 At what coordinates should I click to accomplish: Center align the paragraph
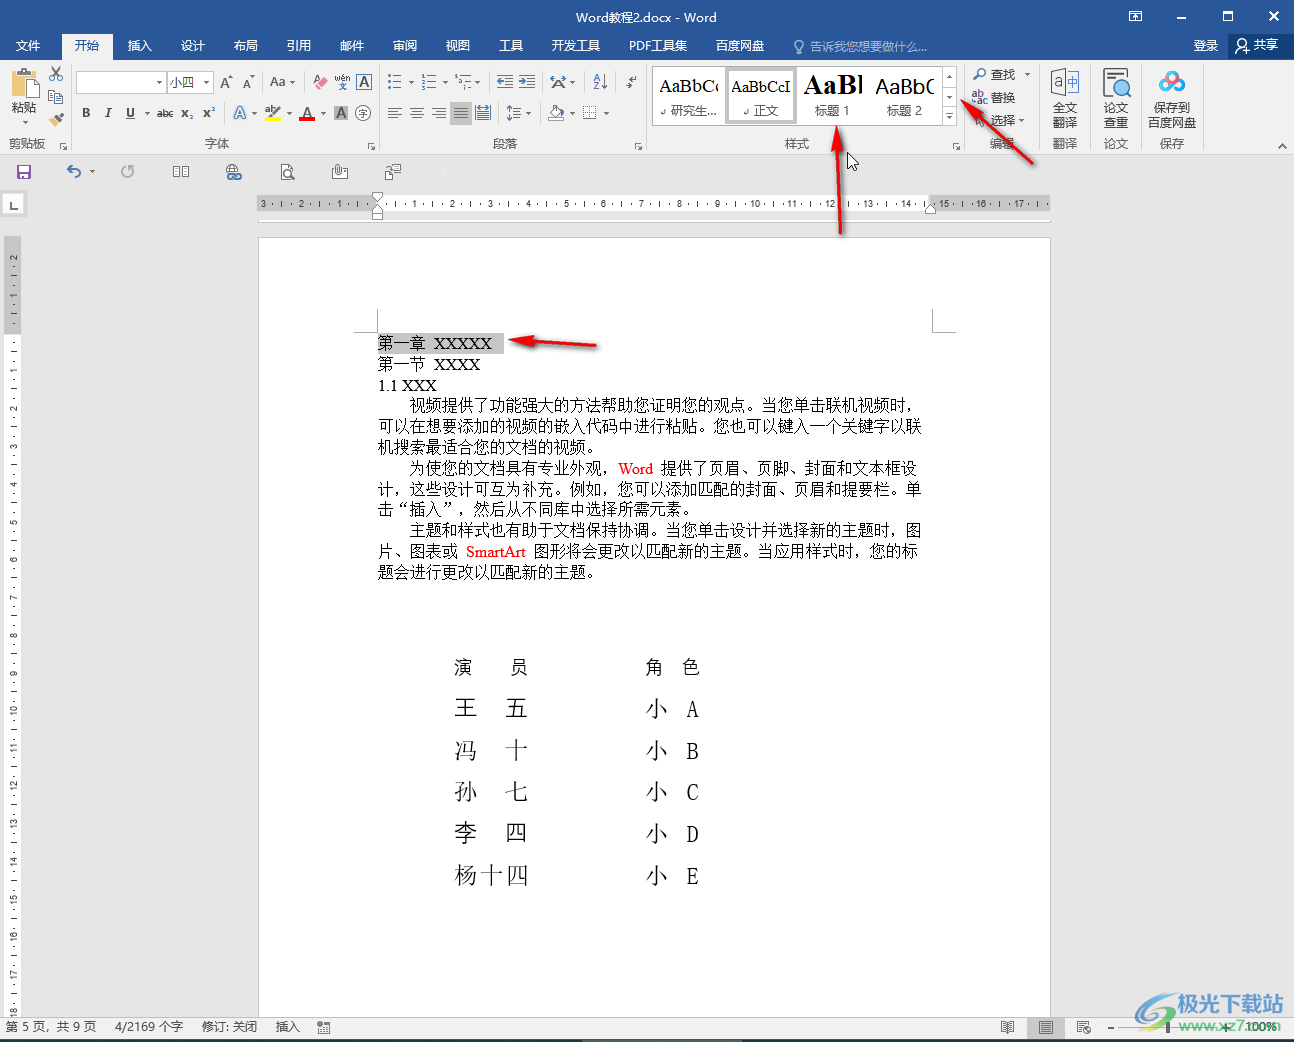(417, 113)
